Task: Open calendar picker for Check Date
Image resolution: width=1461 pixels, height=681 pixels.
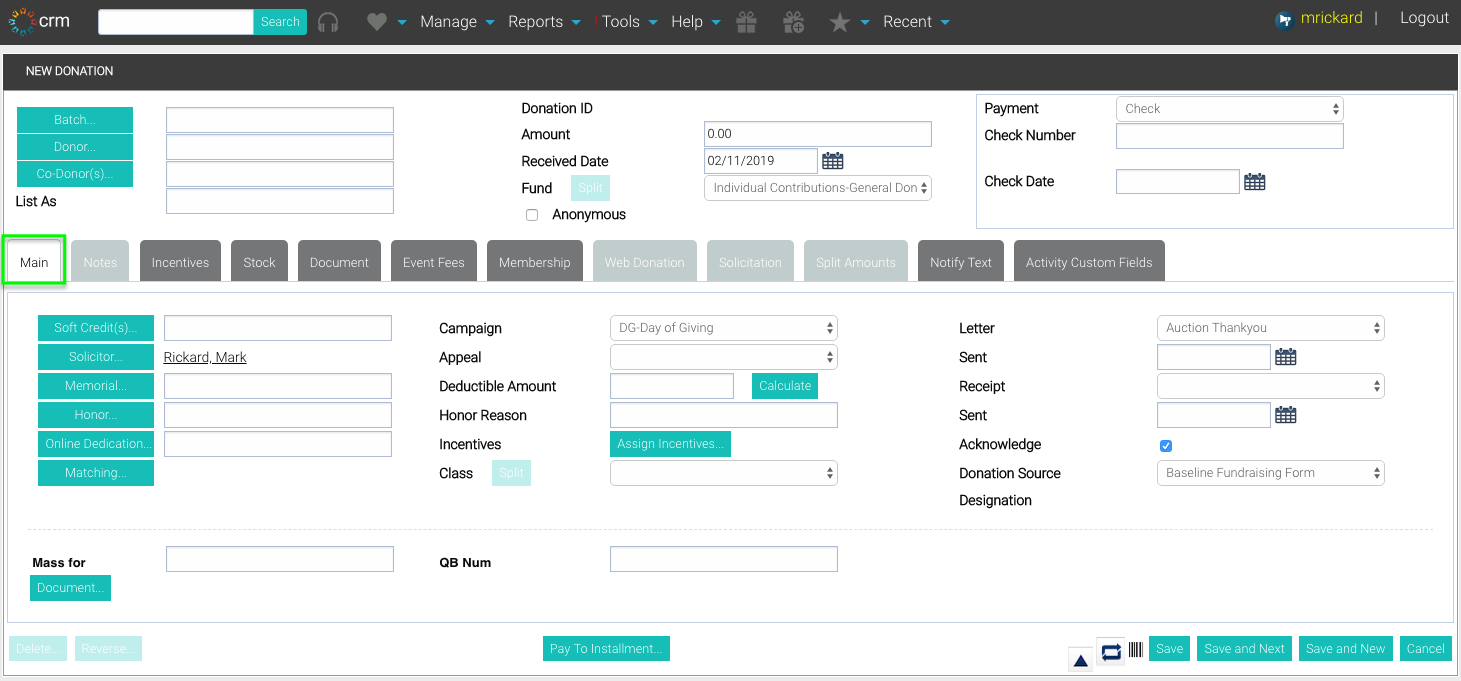Action: [x=1255, y=182]
